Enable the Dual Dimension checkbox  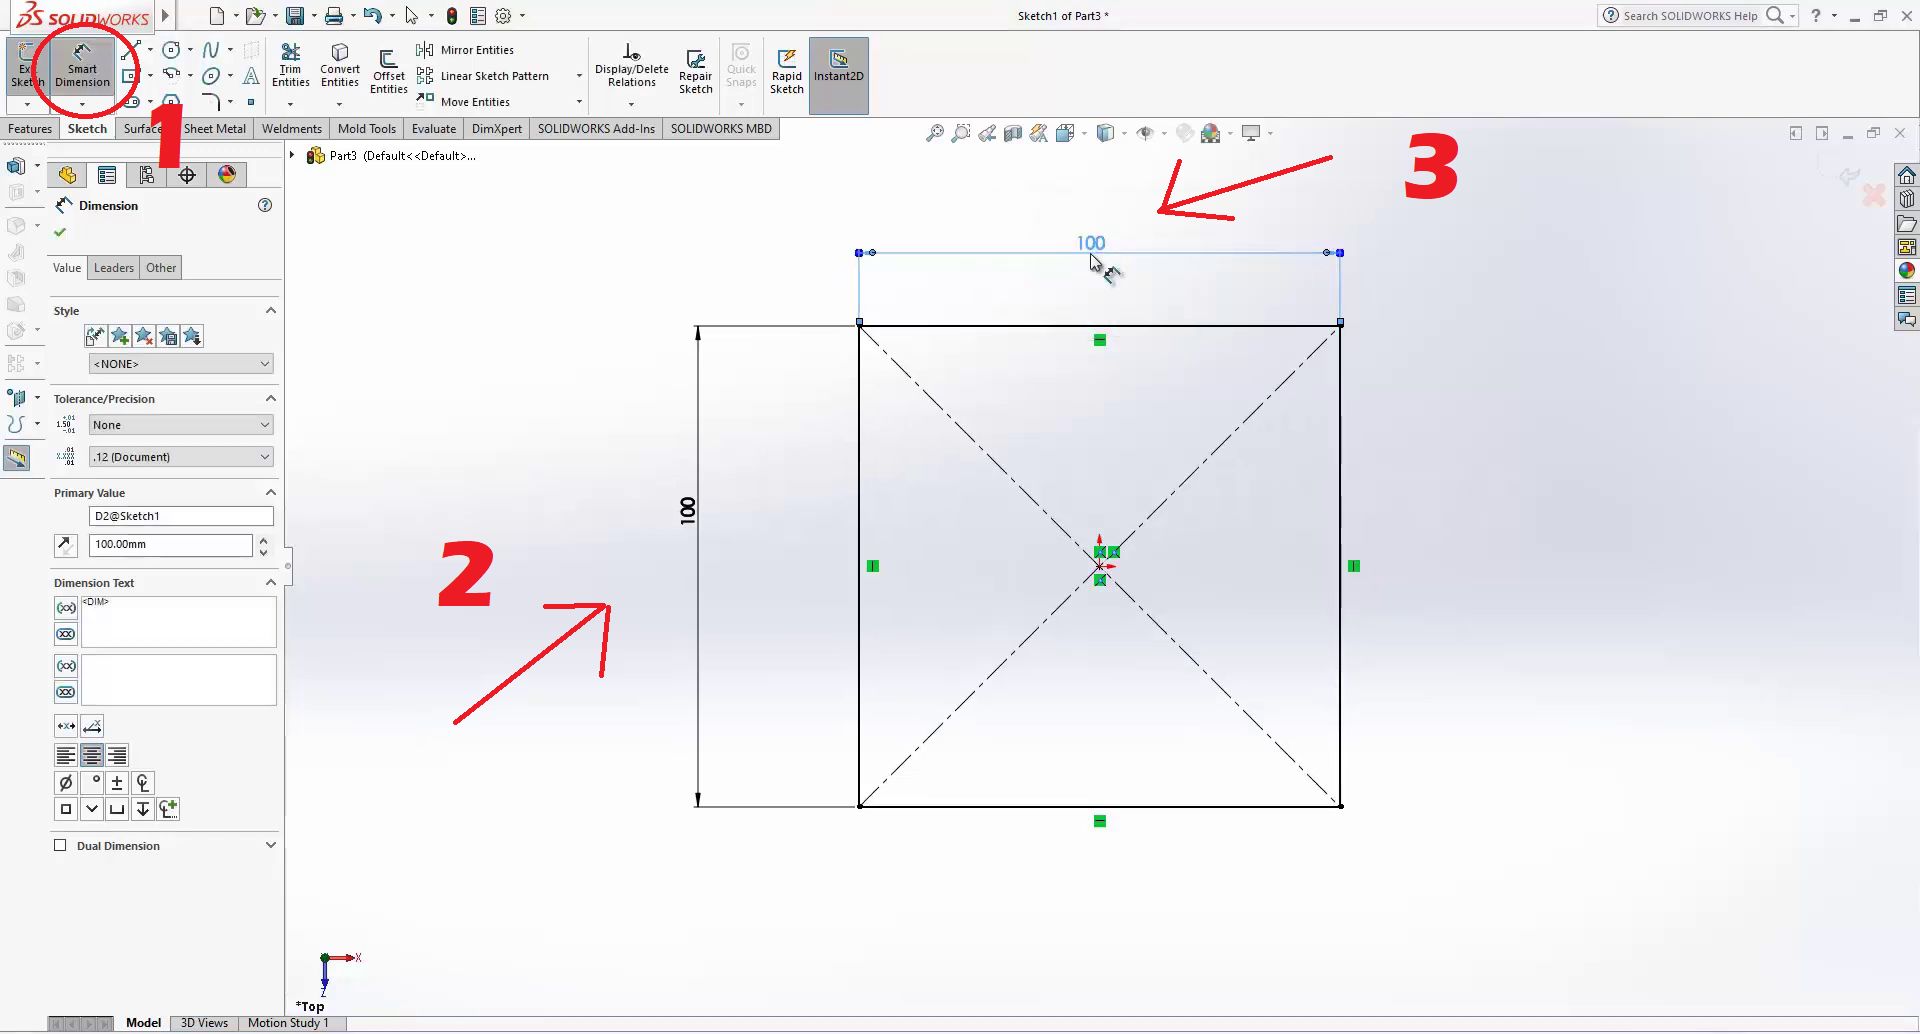[60, 846]
